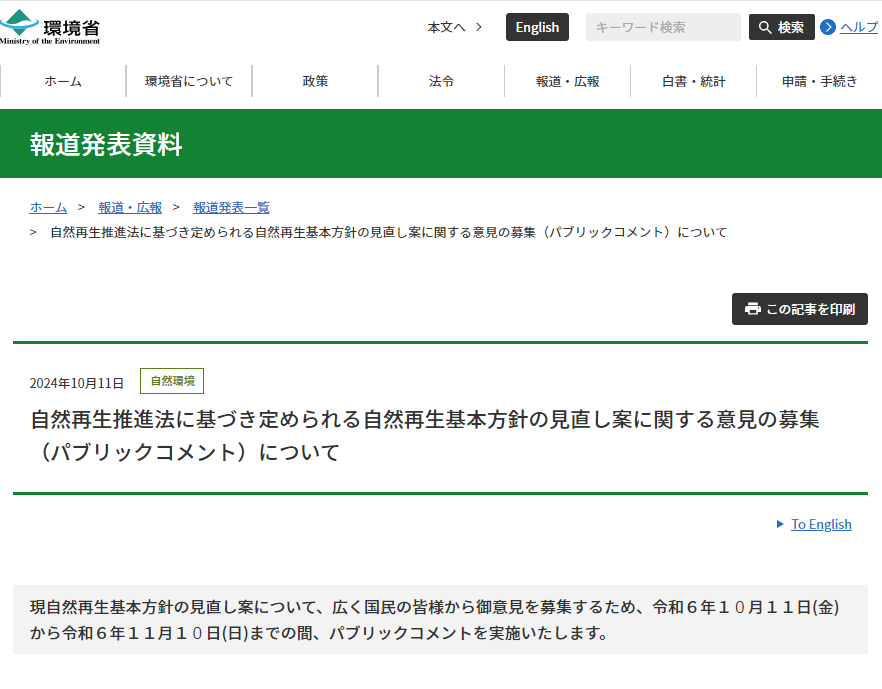Open the 報道・広報 navigation menu item

coord(566,81)
